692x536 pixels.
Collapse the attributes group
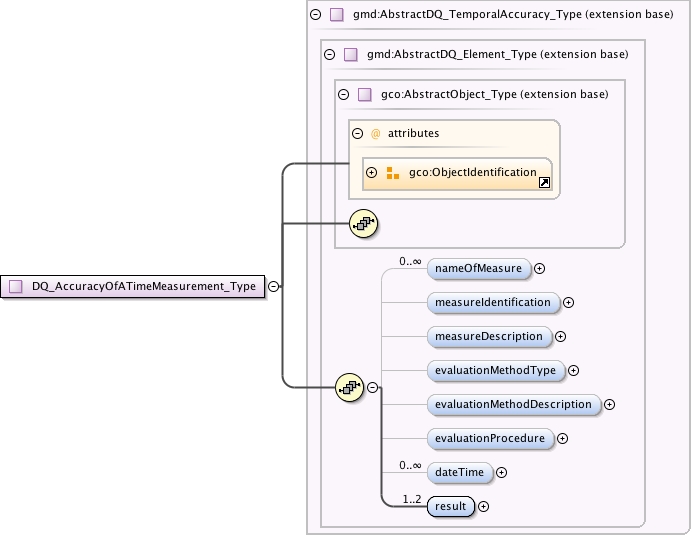point(357,133)
